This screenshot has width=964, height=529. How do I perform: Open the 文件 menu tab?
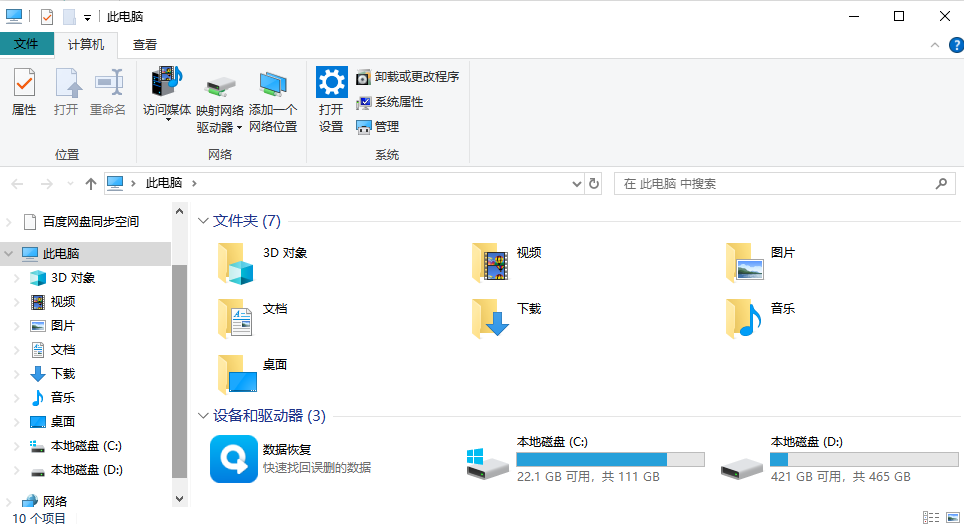point(26,44)
